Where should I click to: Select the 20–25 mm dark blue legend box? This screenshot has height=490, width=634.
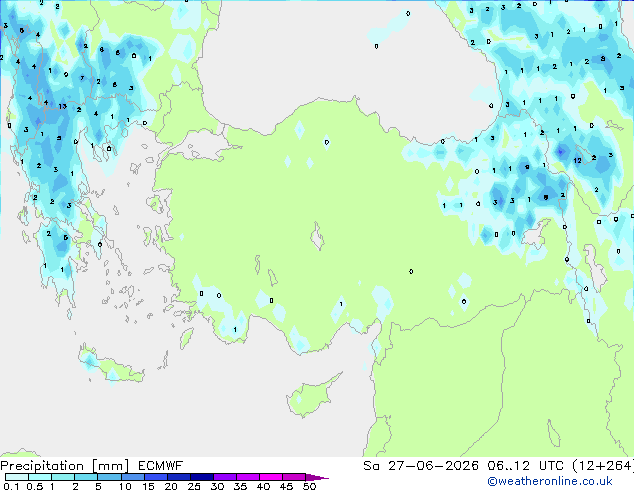178,477
